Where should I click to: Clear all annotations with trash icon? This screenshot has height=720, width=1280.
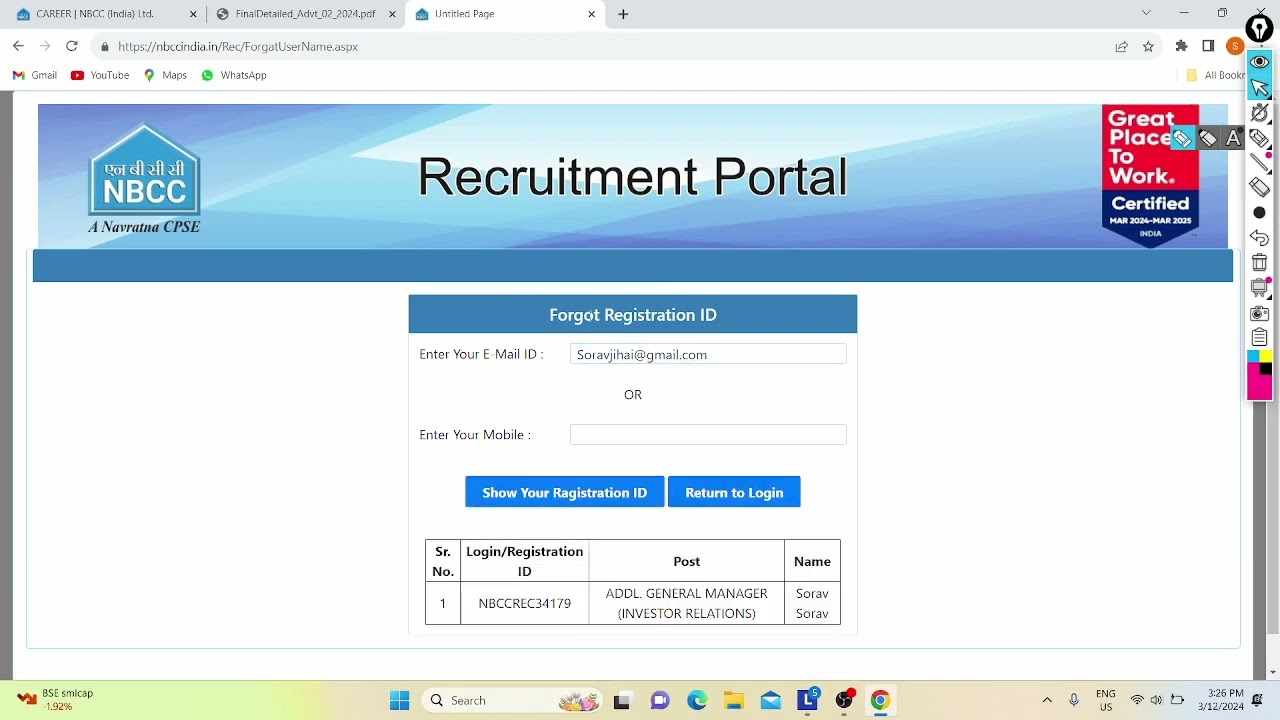coord(1259,263)
